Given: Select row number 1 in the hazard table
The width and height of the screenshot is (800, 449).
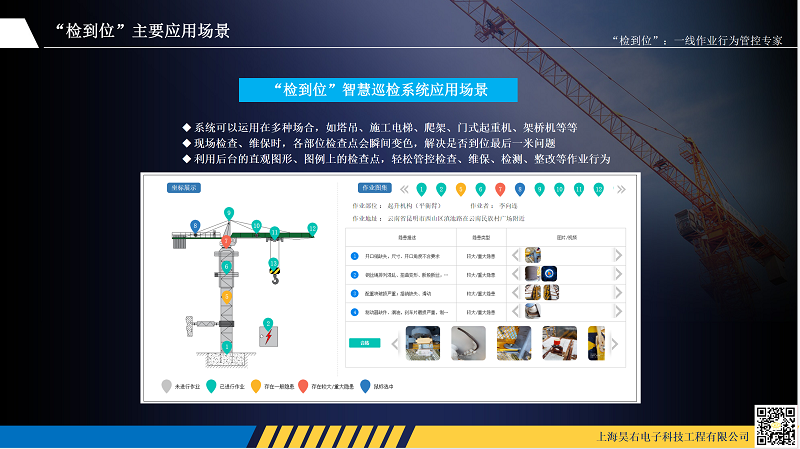Looking at the screenshot, I should (354, 255).
